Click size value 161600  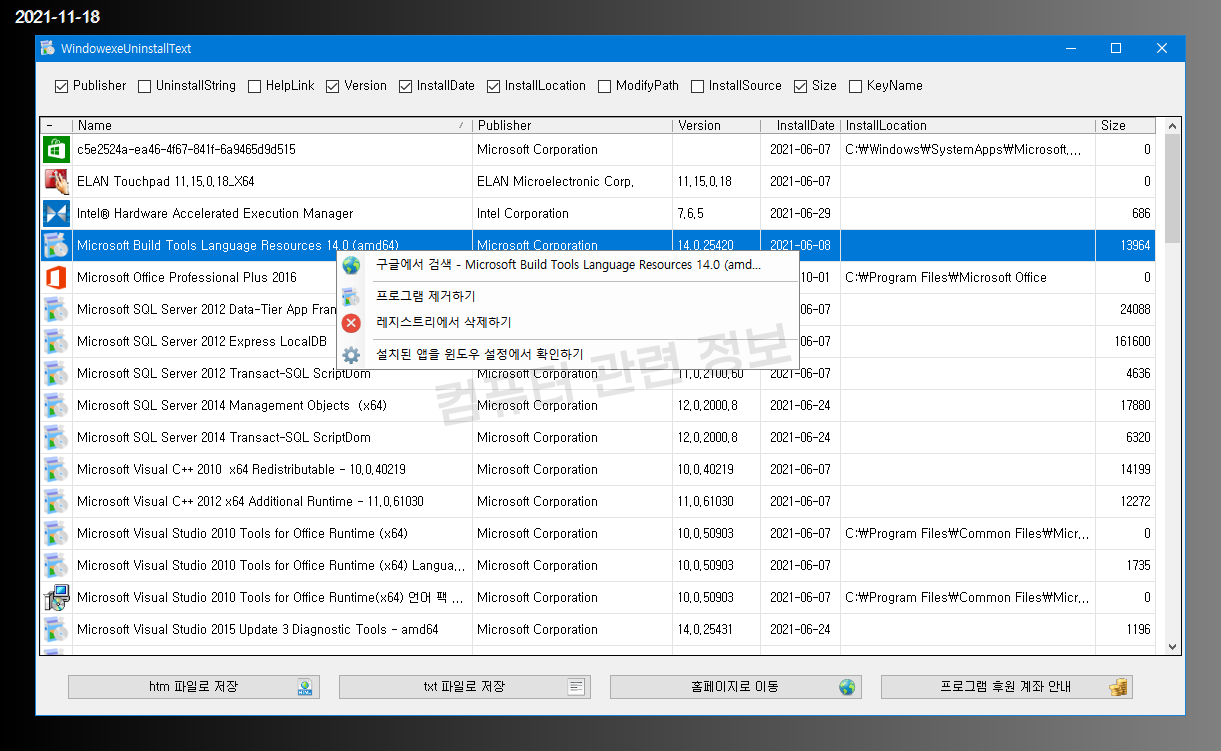click(x=1132, y=342)
